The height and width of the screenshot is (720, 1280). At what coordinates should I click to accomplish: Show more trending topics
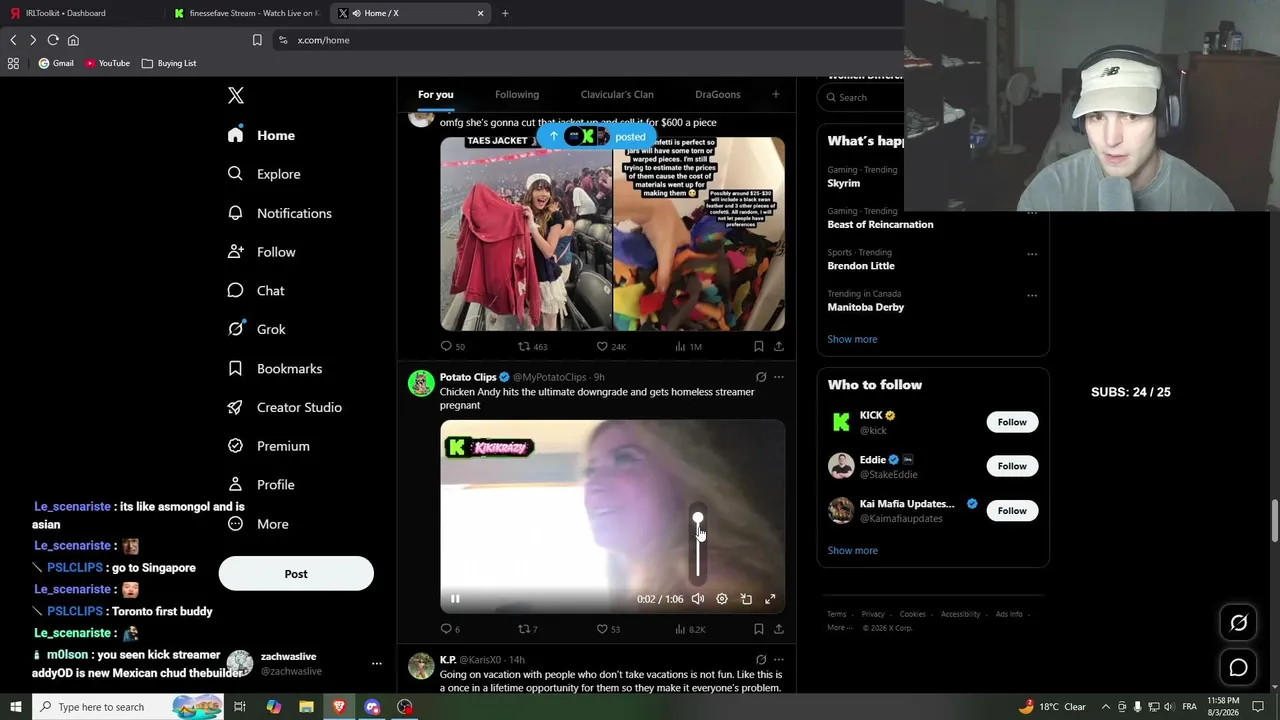click(852, 339)
